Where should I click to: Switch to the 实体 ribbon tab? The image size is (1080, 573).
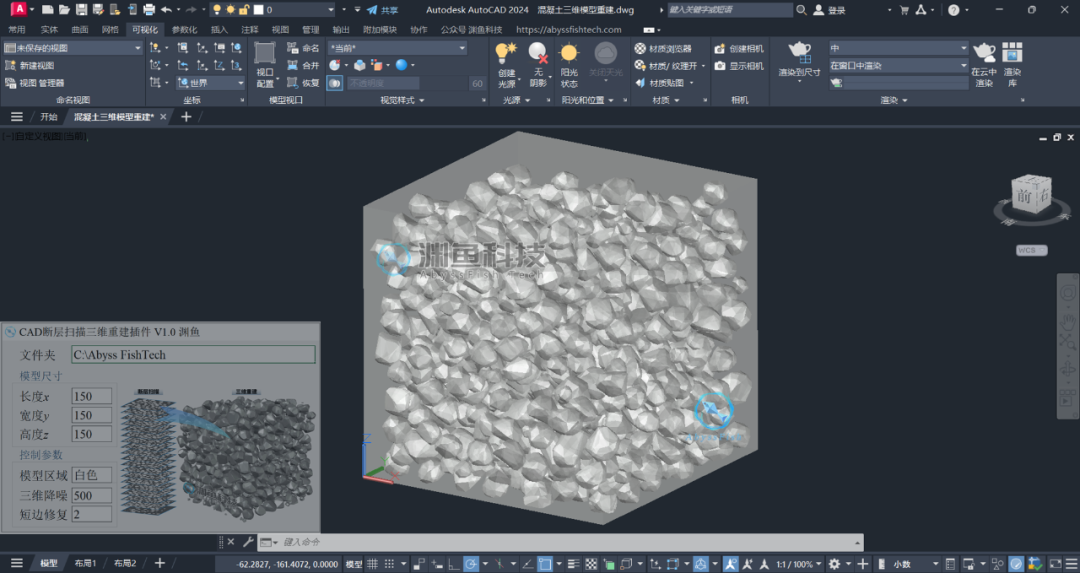(50, 30)
